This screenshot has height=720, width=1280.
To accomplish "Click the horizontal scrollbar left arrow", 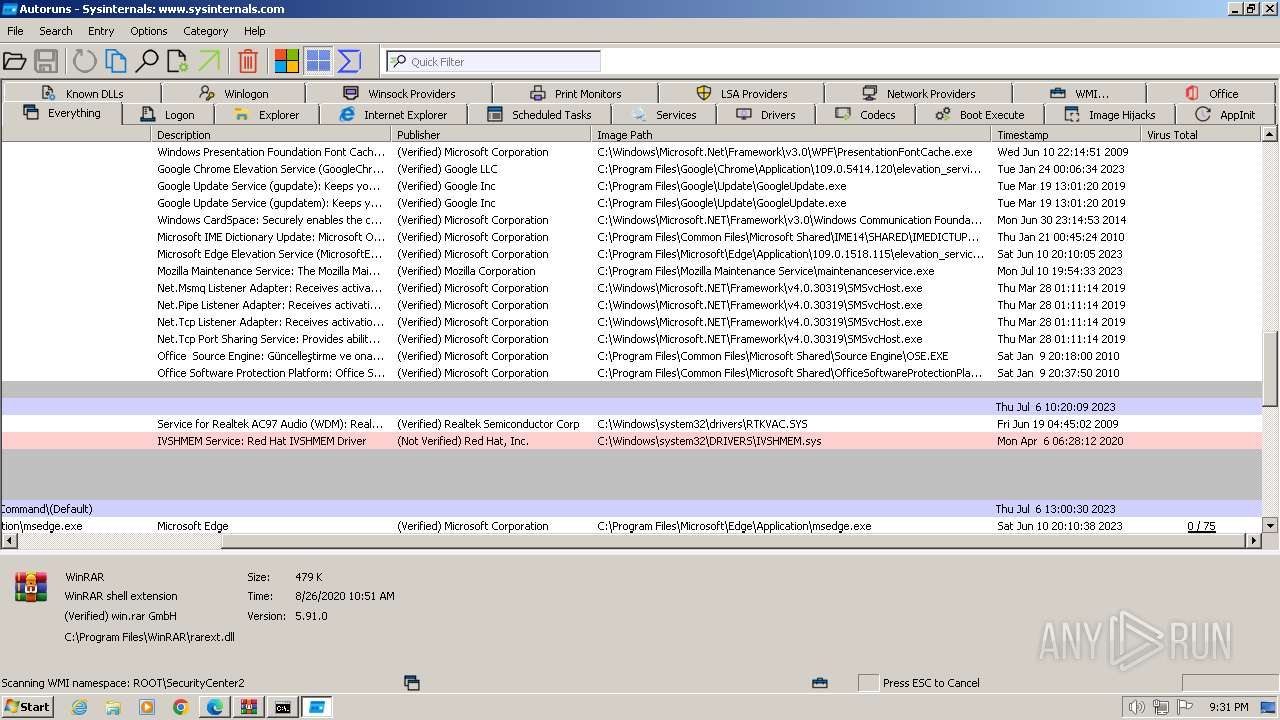I will 8,541.
